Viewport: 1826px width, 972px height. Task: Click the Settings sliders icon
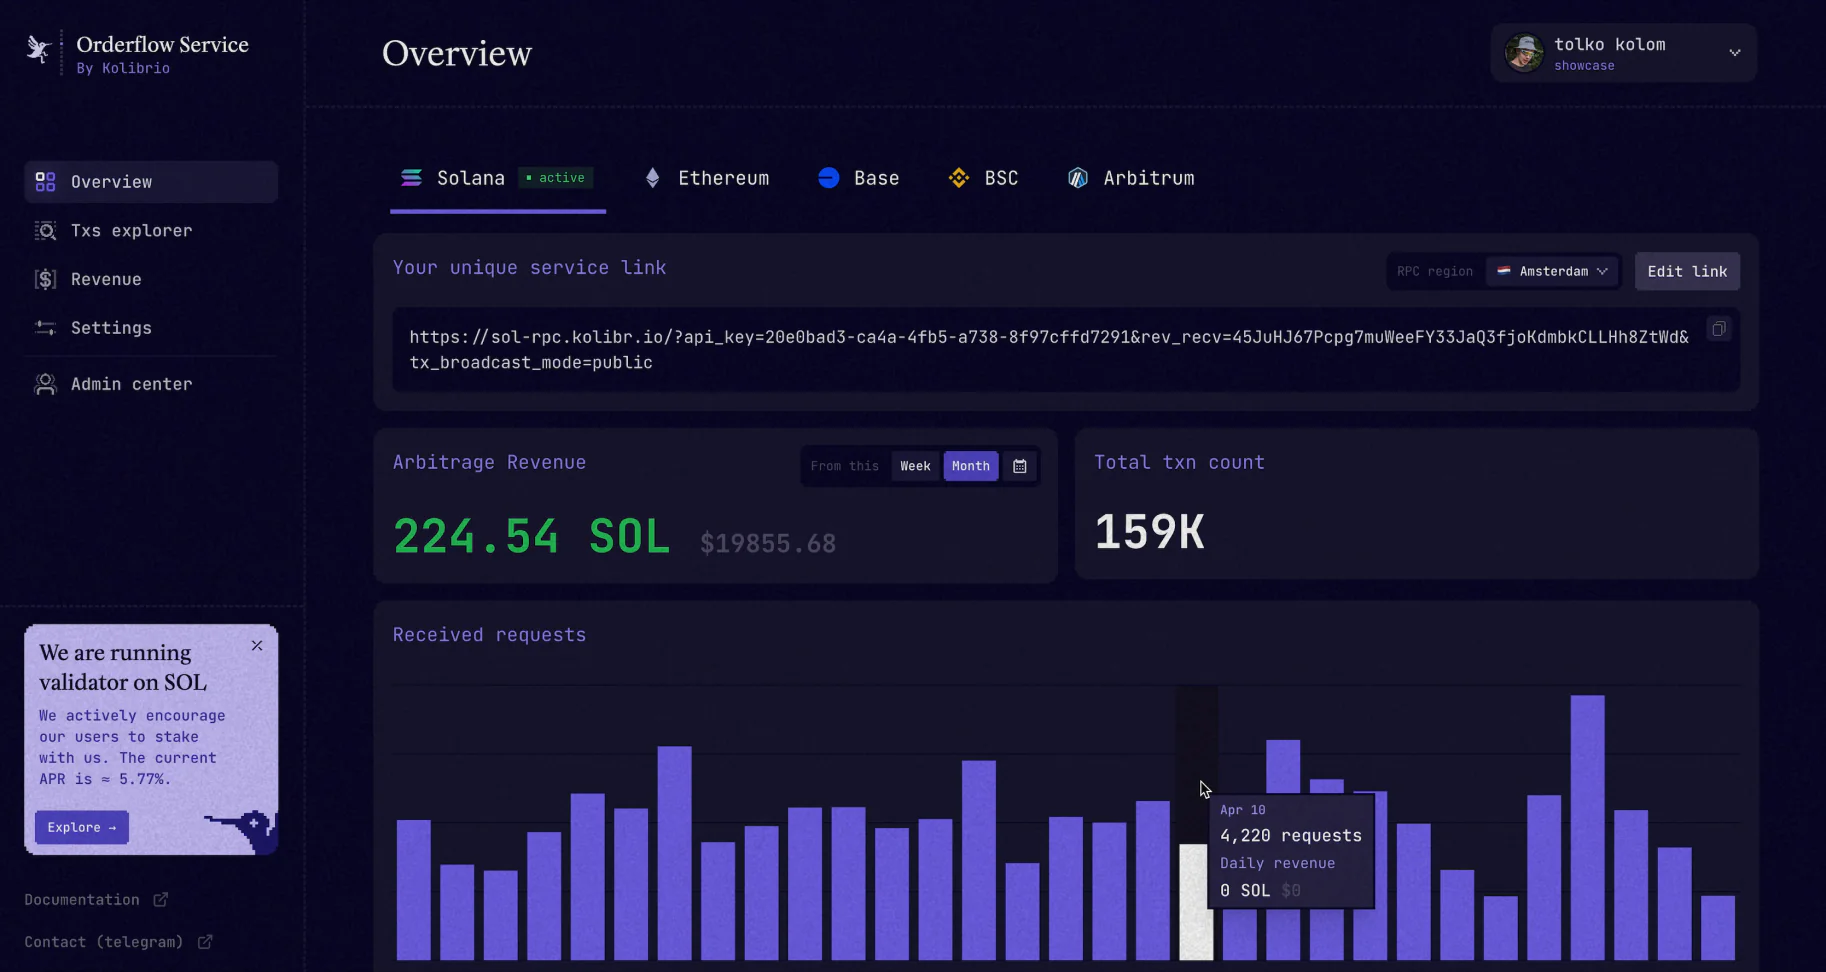click(x=45, y=328)
